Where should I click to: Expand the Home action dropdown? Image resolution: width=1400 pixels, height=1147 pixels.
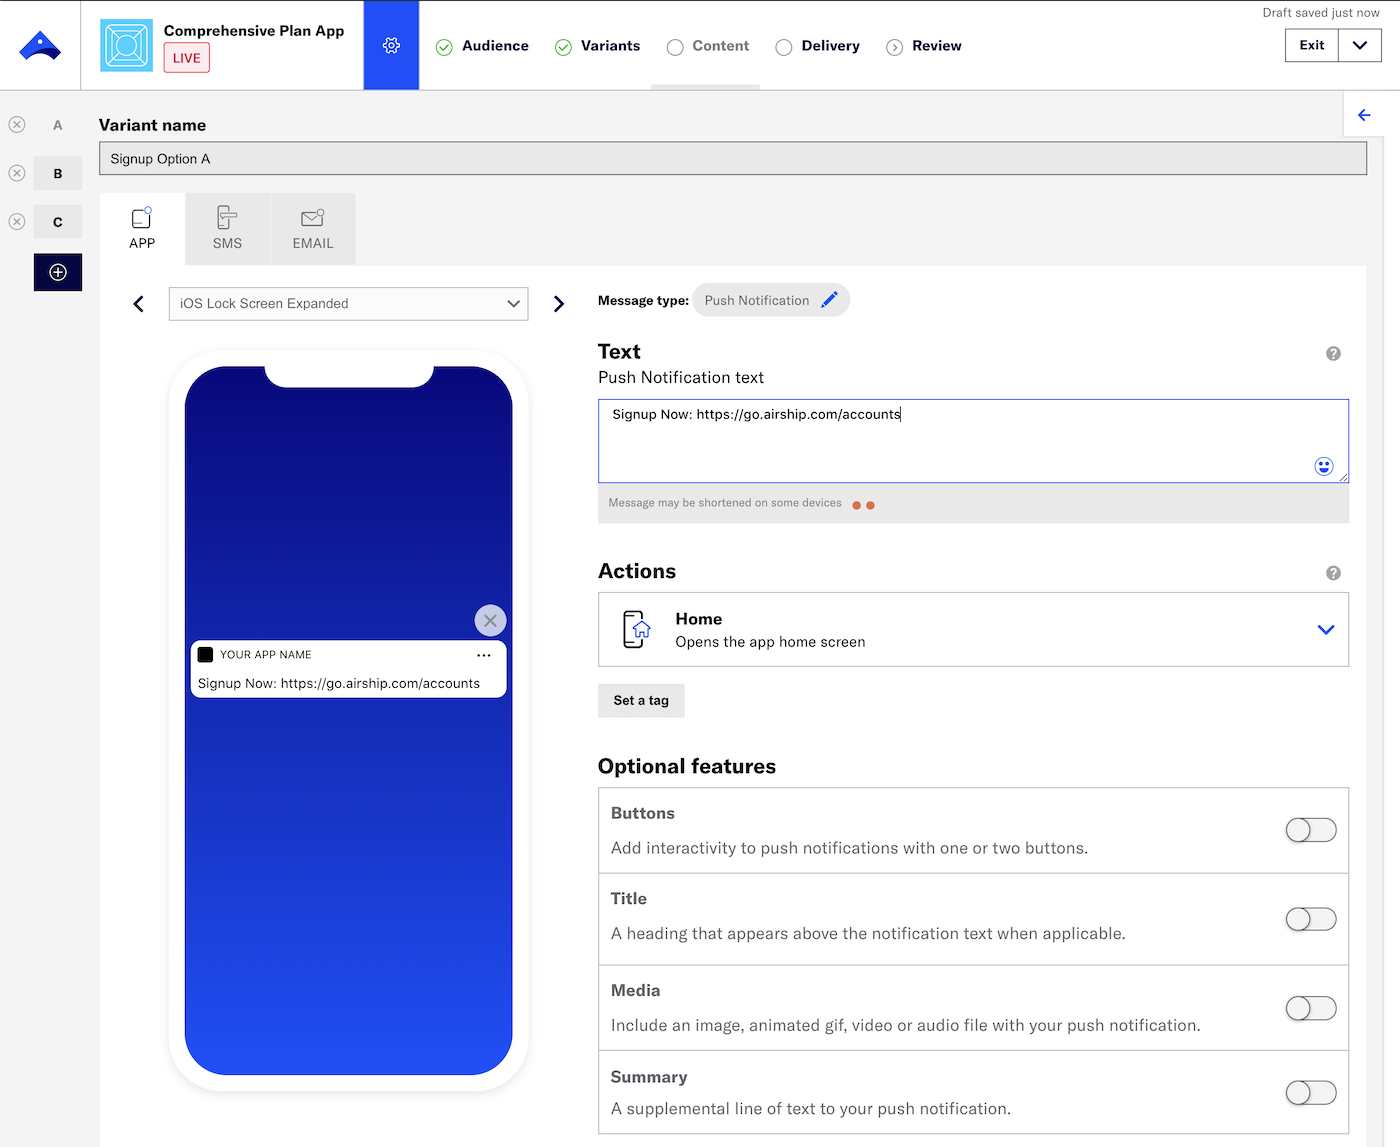(1326, 630)
